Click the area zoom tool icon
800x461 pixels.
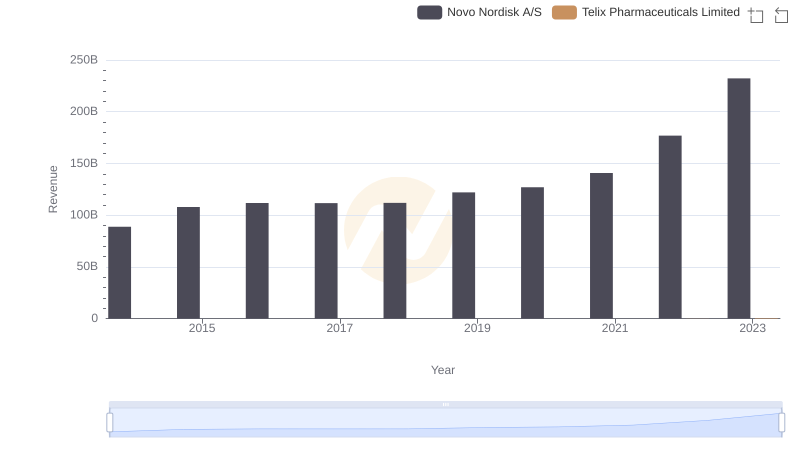tap(756, 15)
